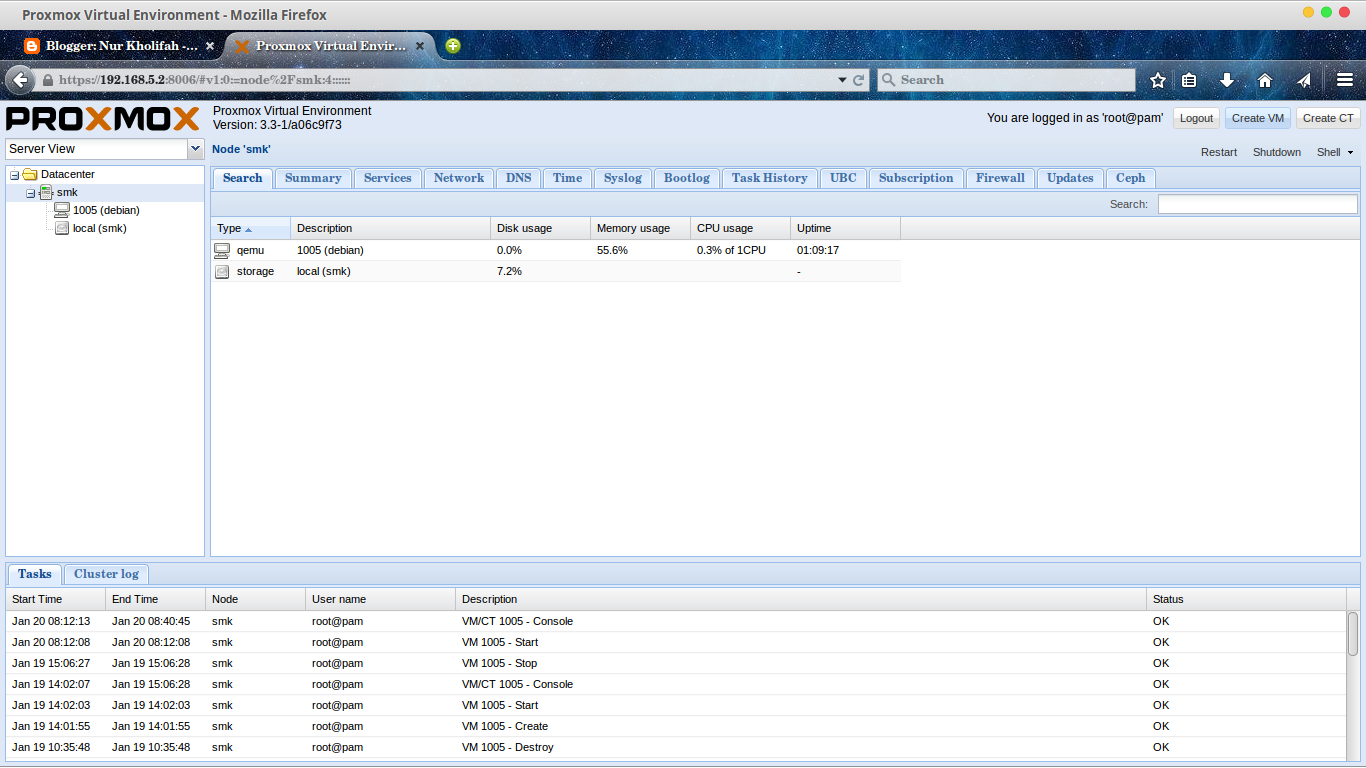
Task: Click the green new tab plus icon
Action: click(453, 46)
